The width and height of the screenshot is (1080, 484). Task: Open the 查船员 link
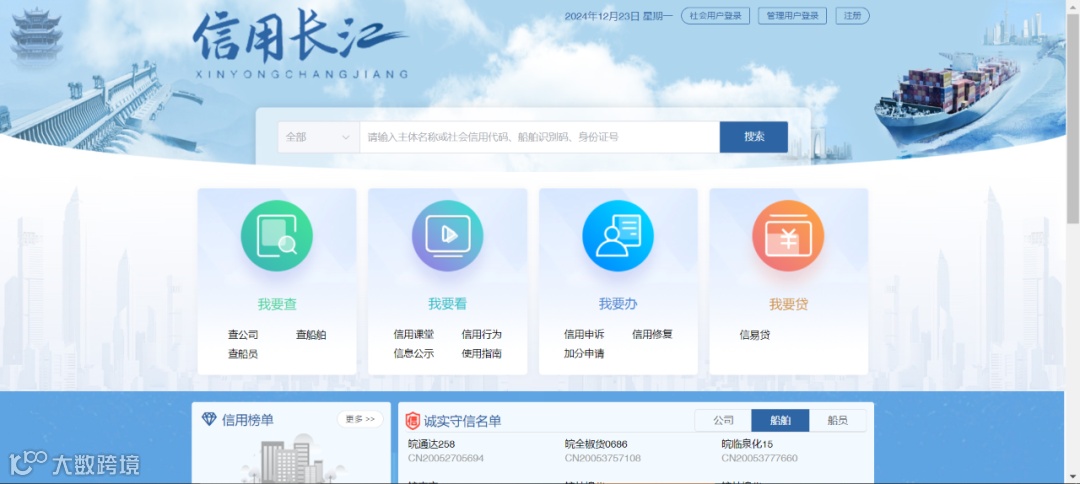243,354
